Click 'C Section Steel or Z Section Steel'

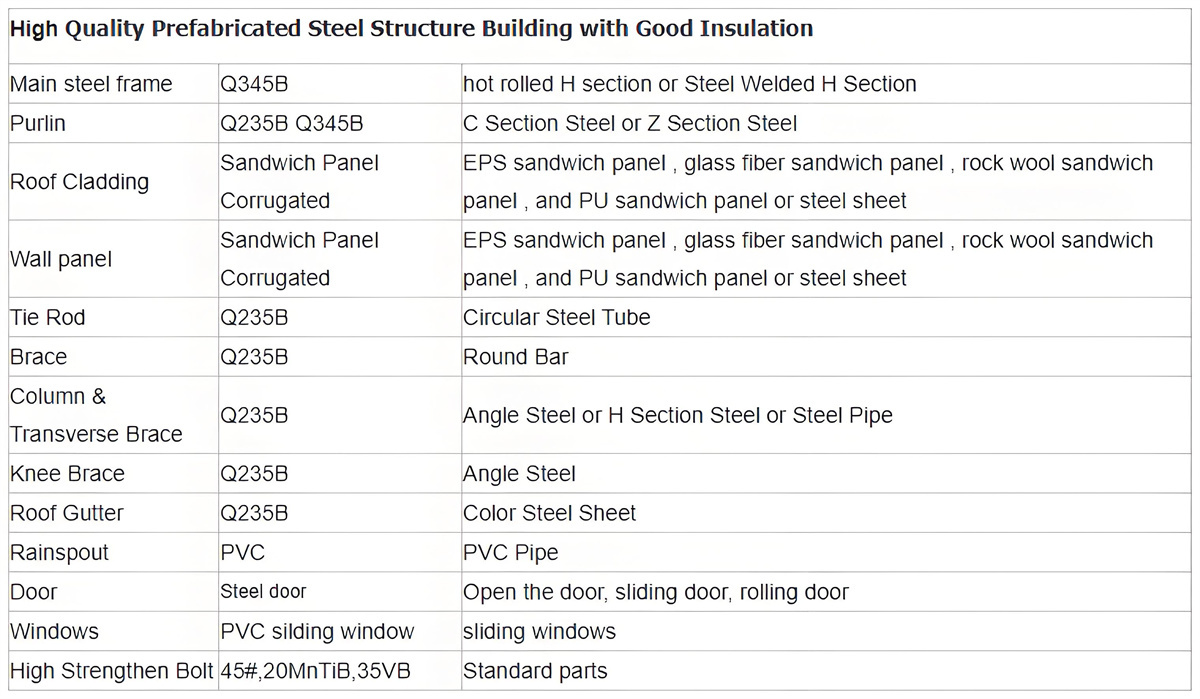click(x=827, y=123)
